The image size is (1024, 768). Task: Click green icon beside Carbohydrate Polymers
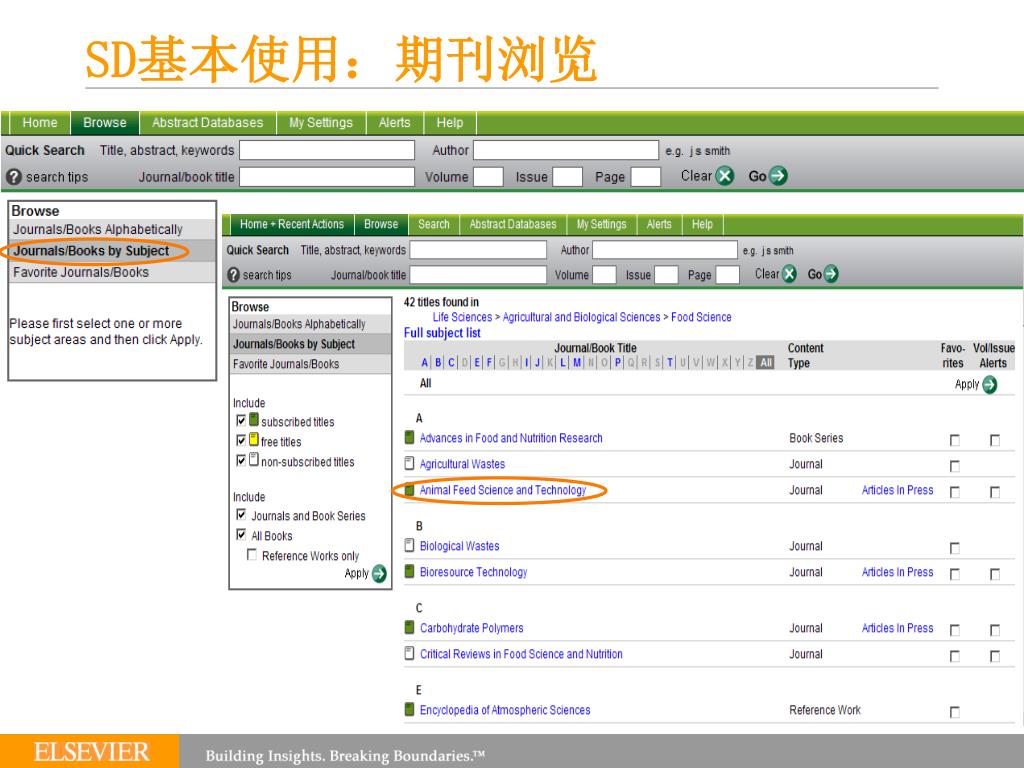point(409,628)
